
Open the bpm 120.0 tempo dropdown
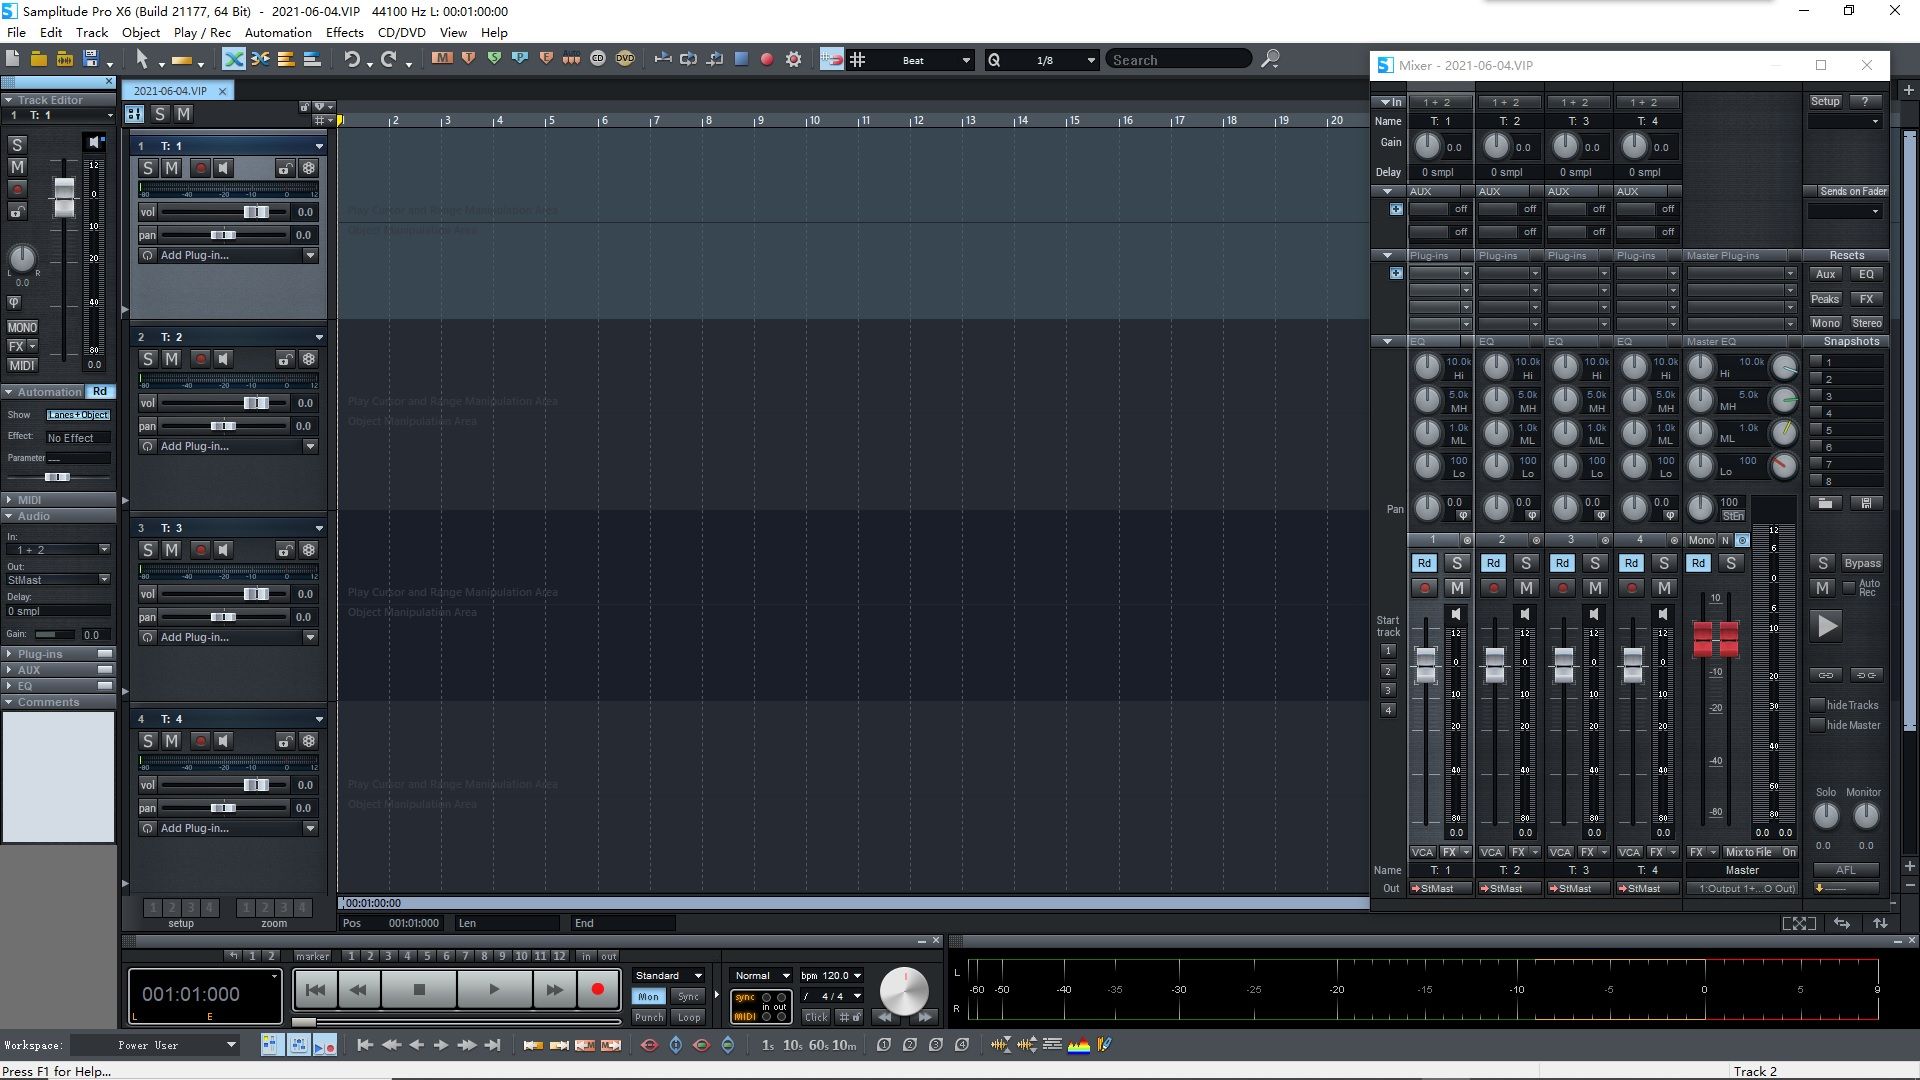[831, 976]
